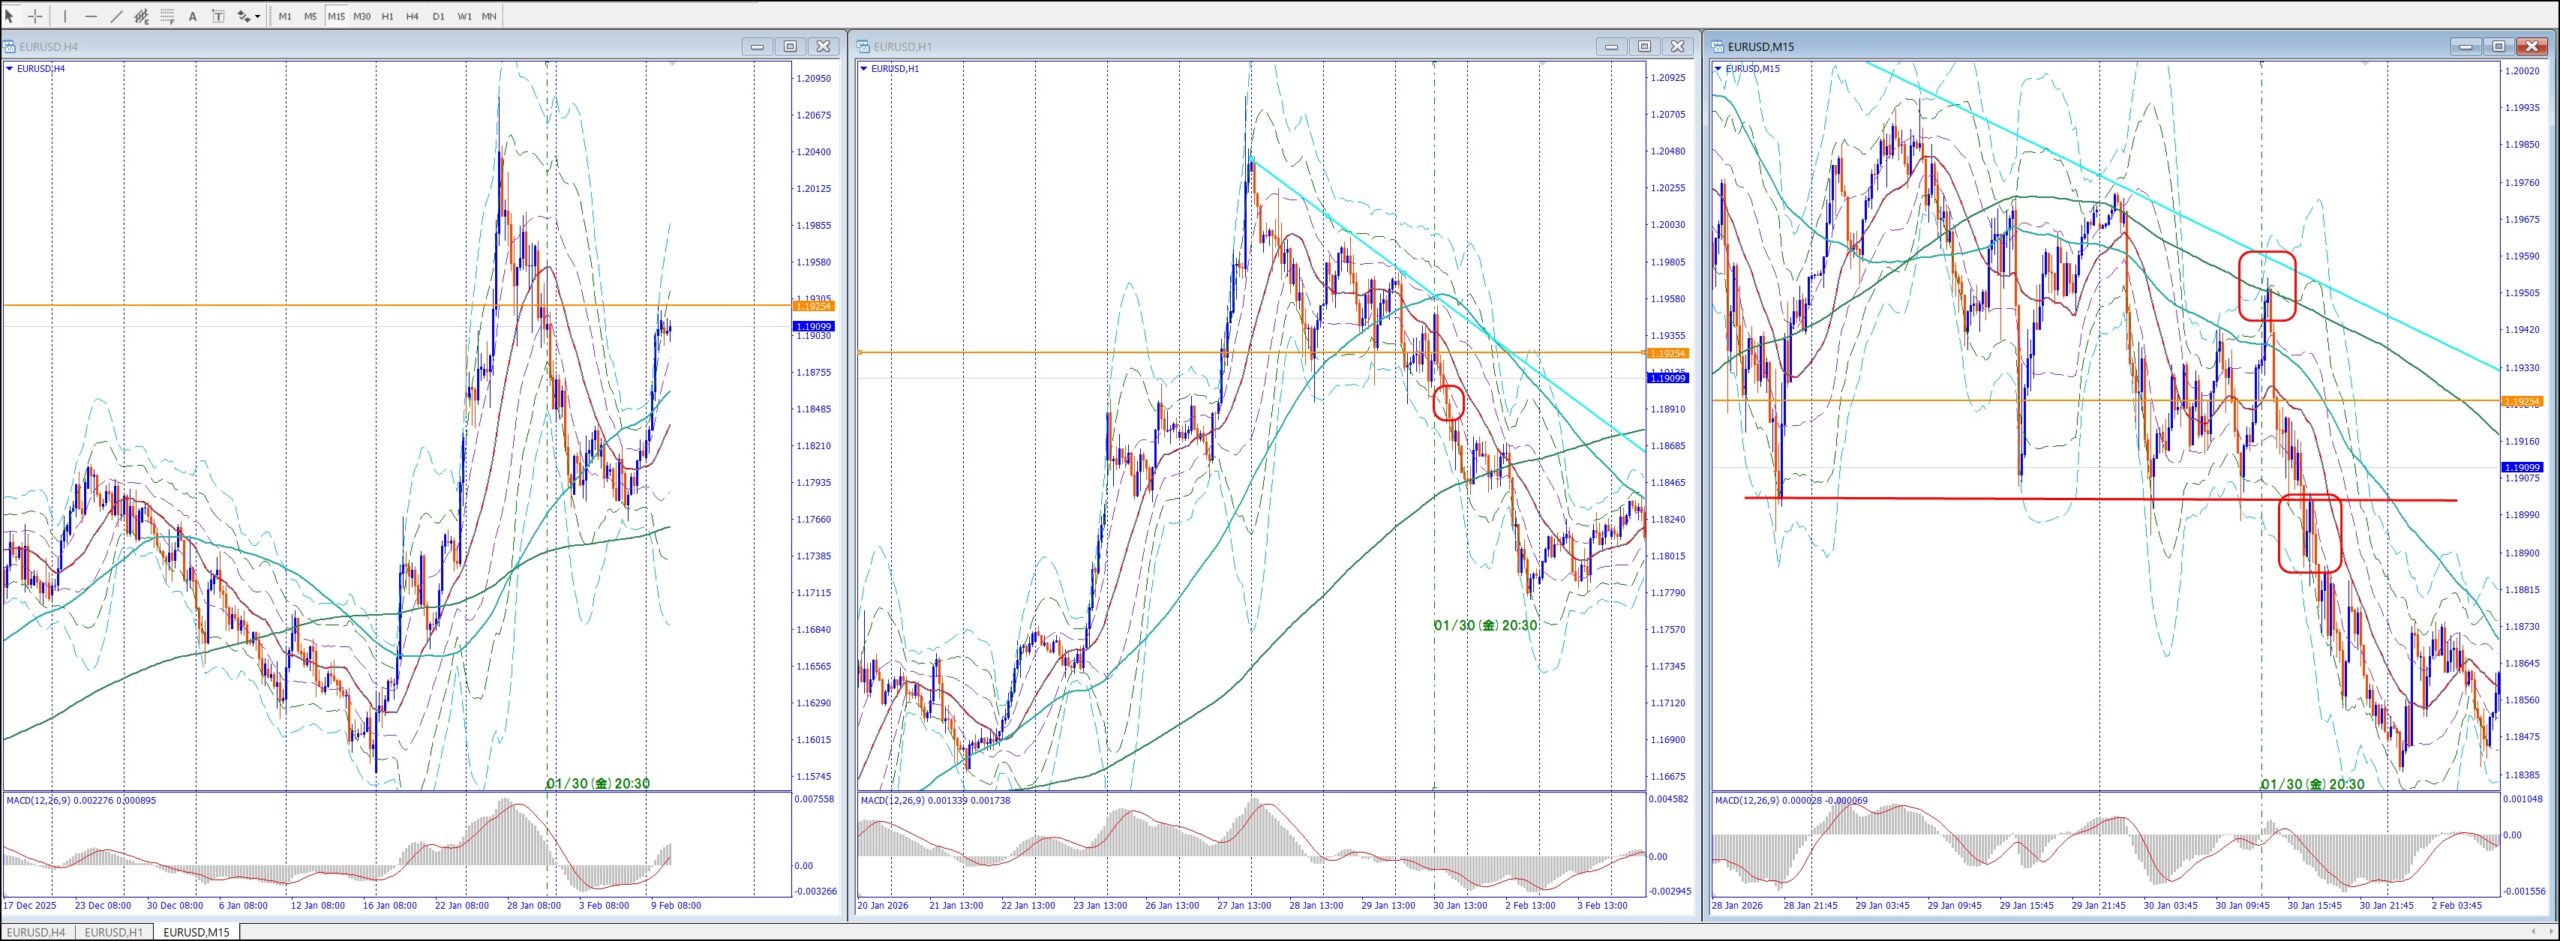The width and height of the screenshot is (2560, 941).
Task: Toggle the M1 timeframe button
Action: pos(285,16)
